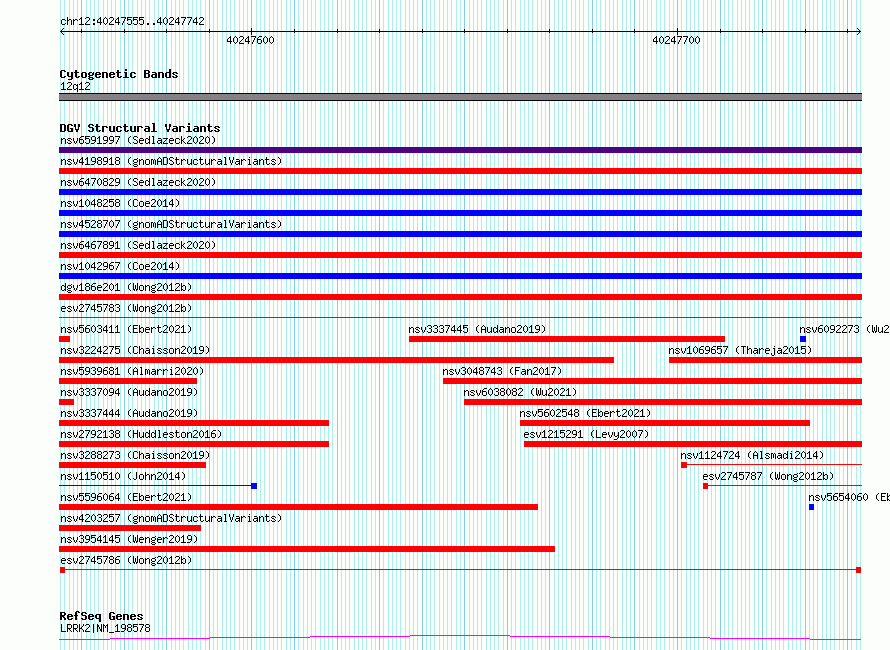Select the esv2745787 (Wong2012b) label
Image resolution: width=890 pixels, height=650 pixels.
[768, 476]
